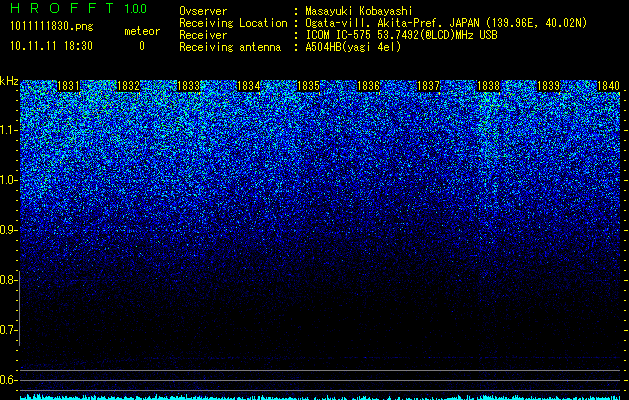Click the date stamp 10.11.11 18:30

51,46
